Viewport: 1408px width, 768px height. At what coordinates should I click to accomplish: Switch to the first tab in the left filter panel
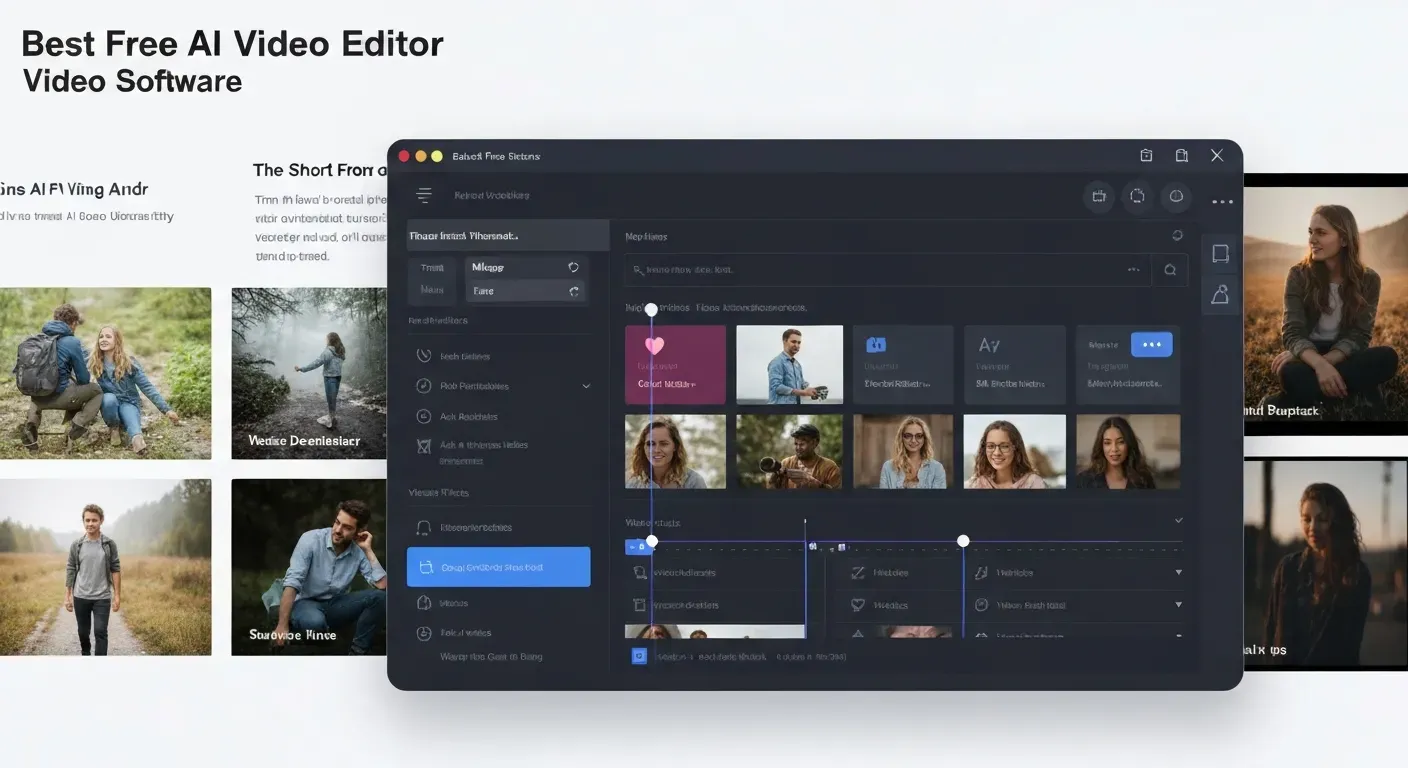pyautogui.click(x=431, y=267)
